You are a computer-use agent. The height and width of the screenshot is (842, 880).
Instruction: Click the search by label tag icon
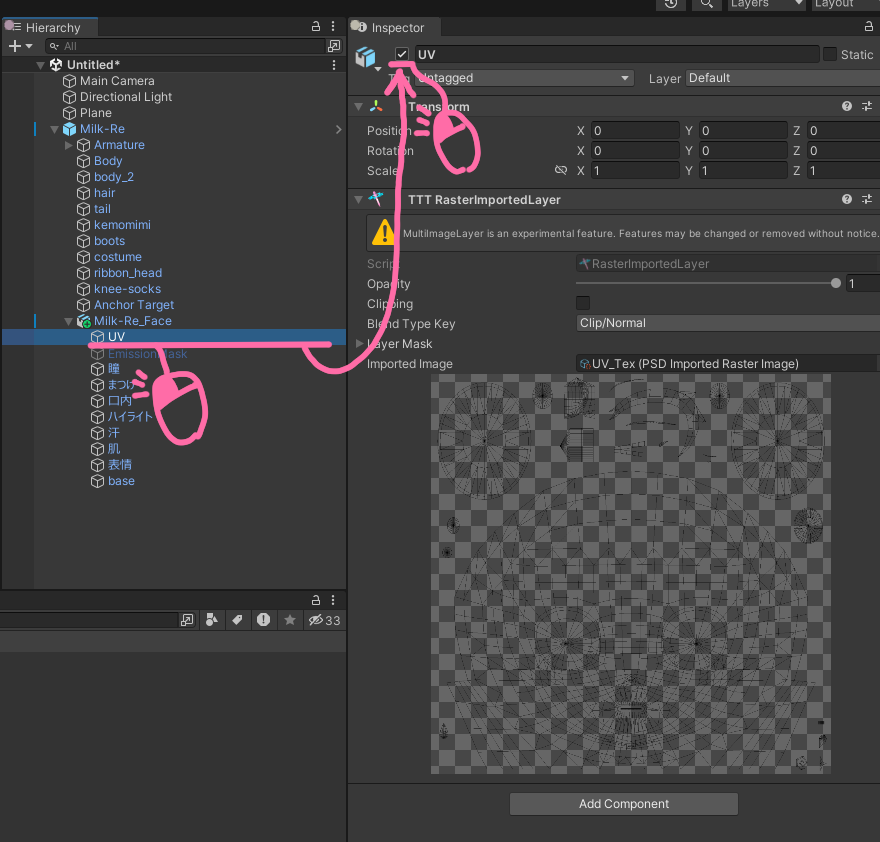pyautogui.click(x=237, y=620)
